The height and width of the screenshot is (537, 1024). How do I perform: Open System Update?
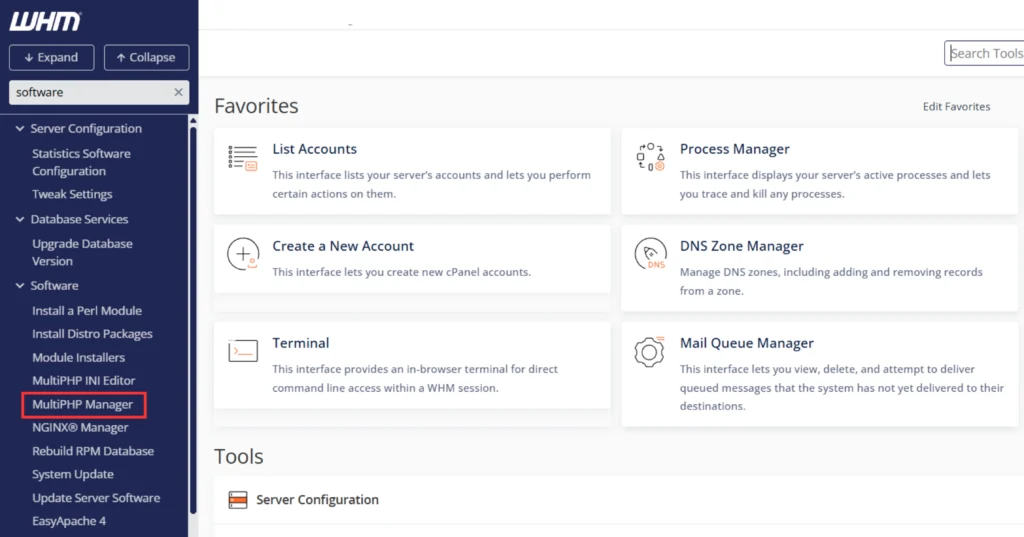72,474
